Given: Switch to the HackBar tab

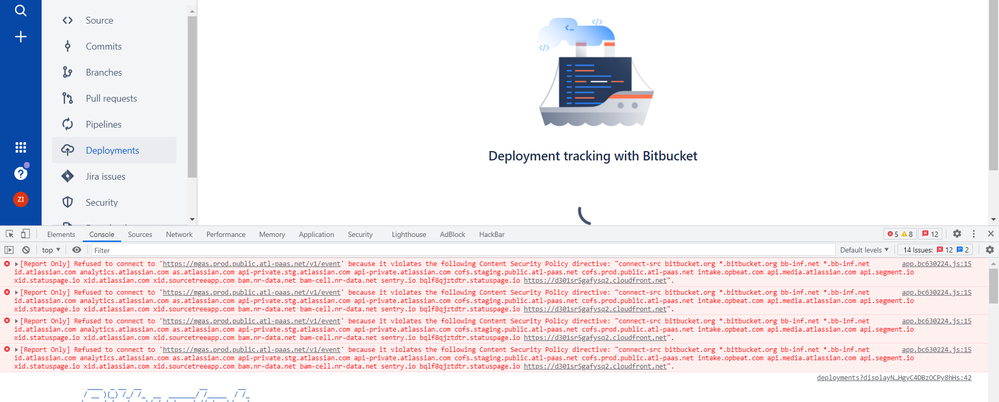Looking at the screenshot, I should click(x=492, y=234).
